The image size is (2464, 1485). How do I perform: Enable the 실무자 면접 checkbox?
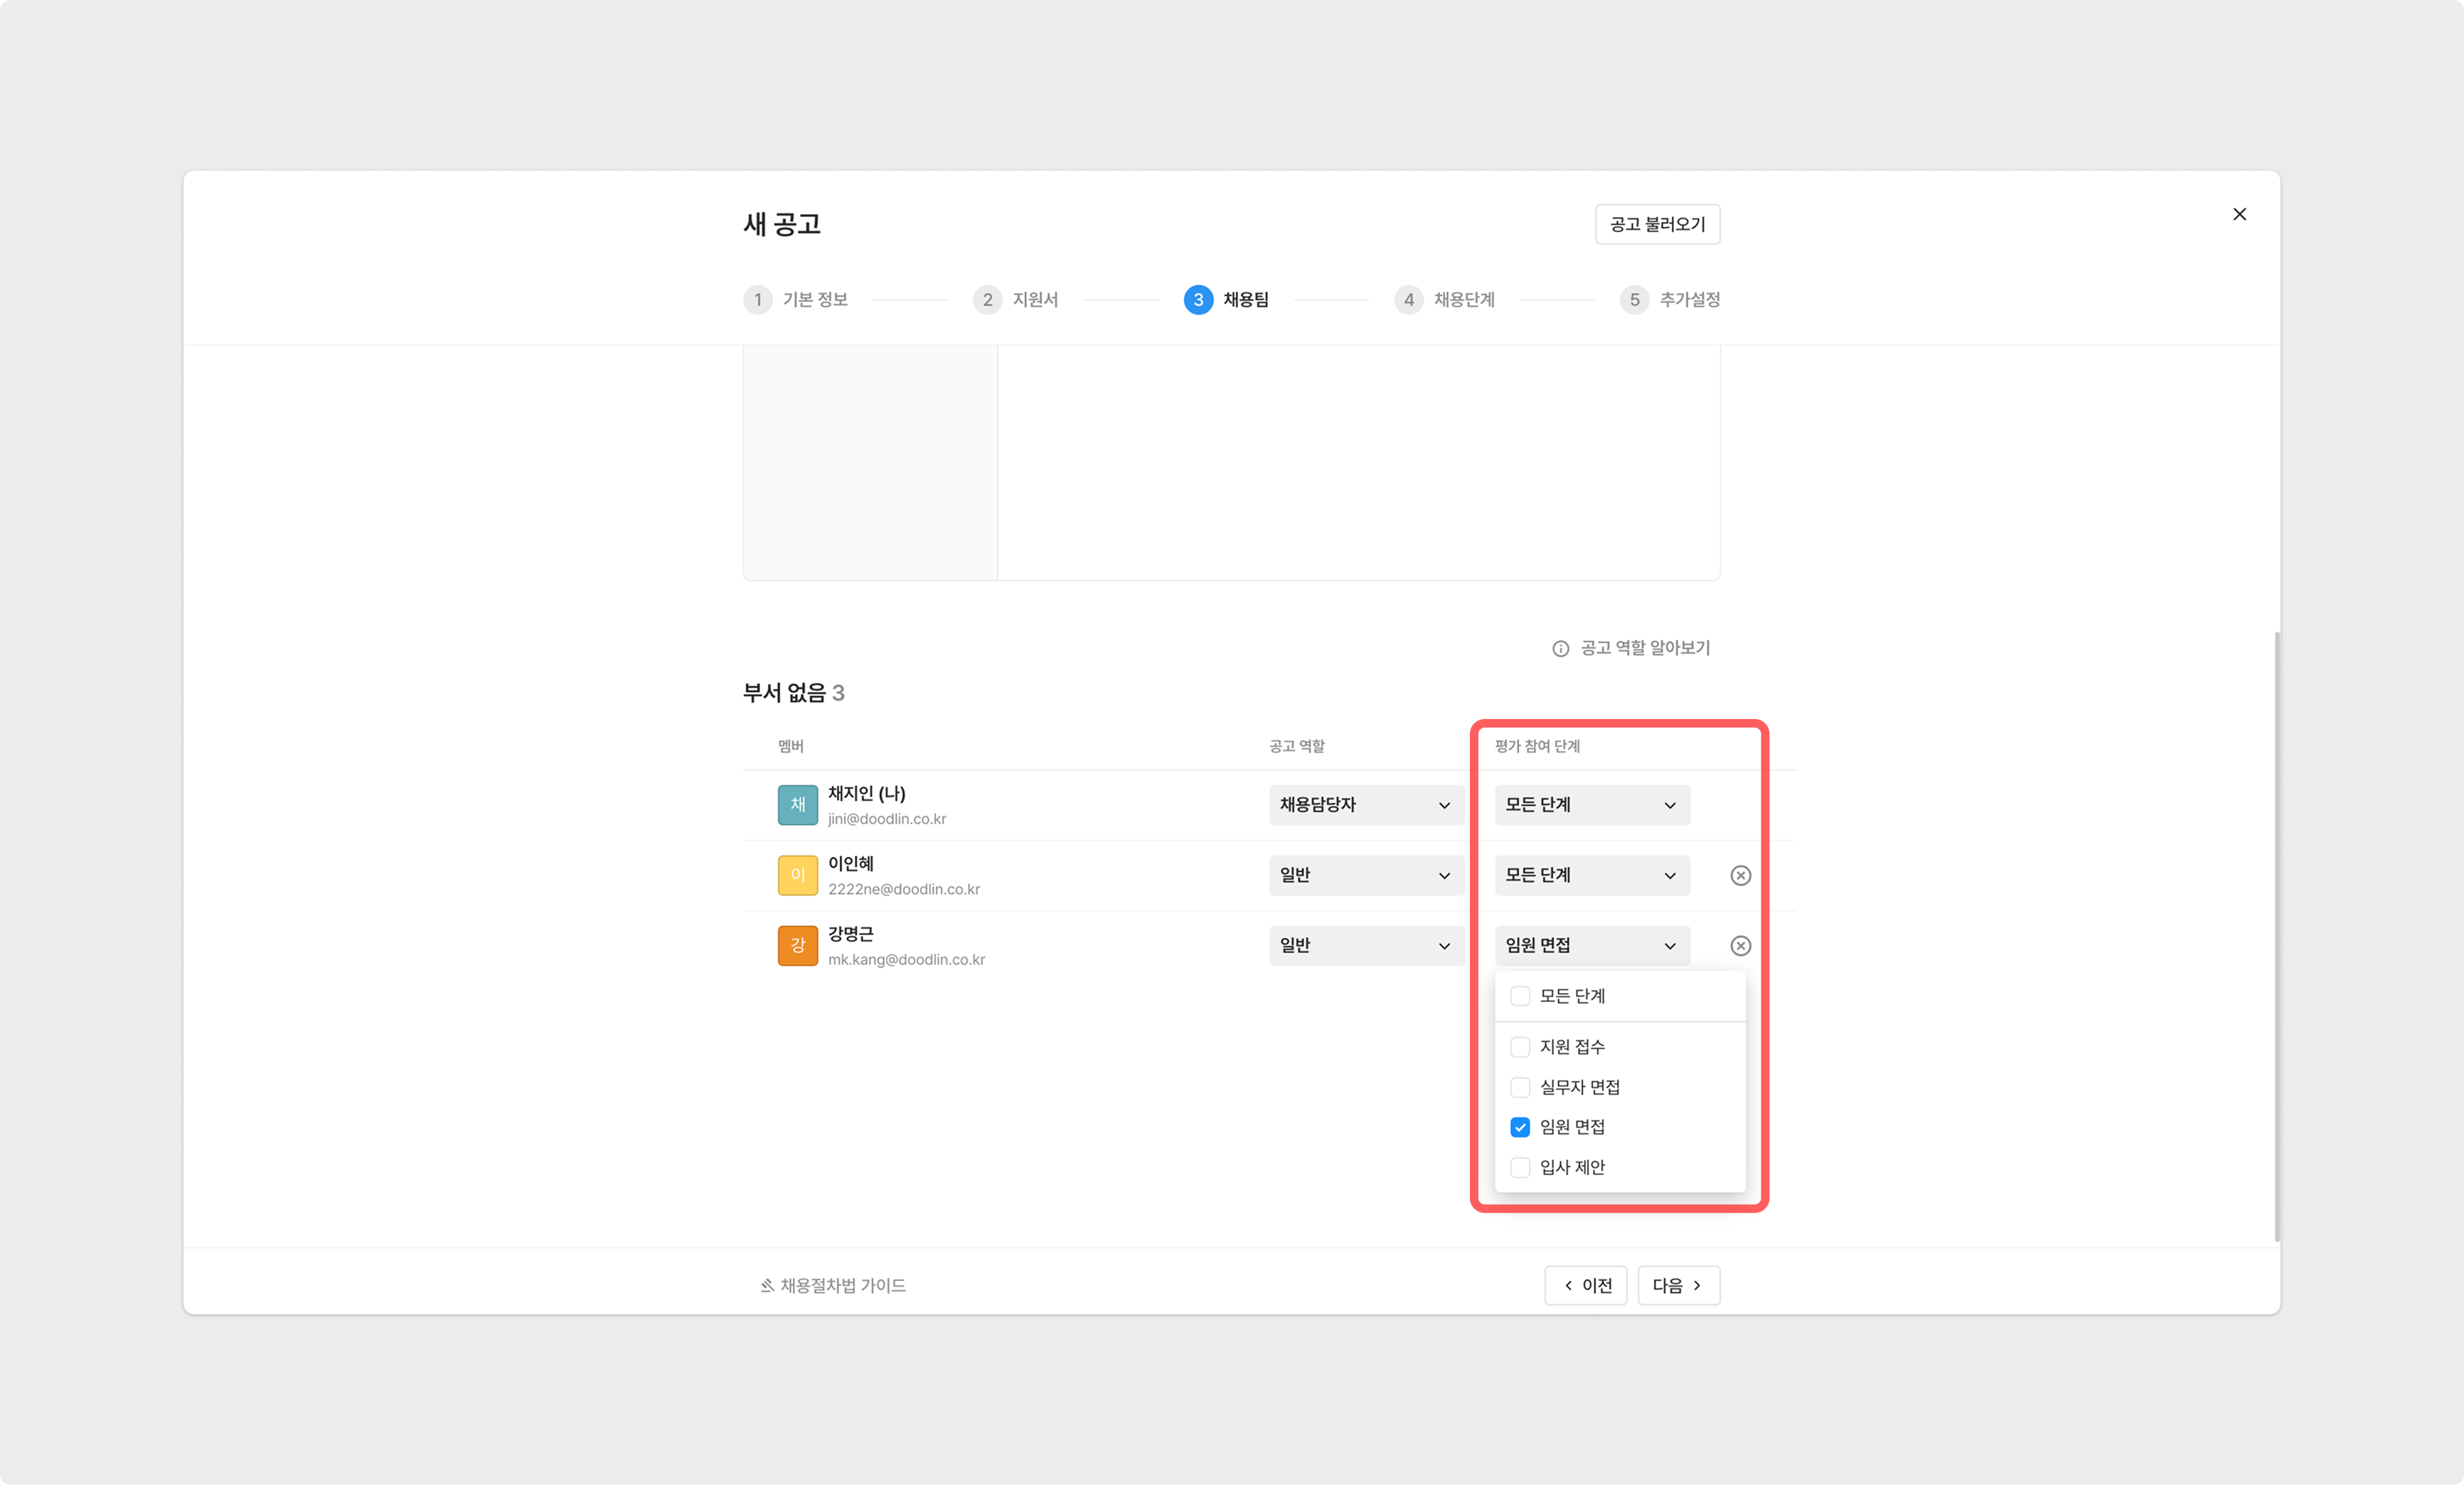tap(1519, 1087)
